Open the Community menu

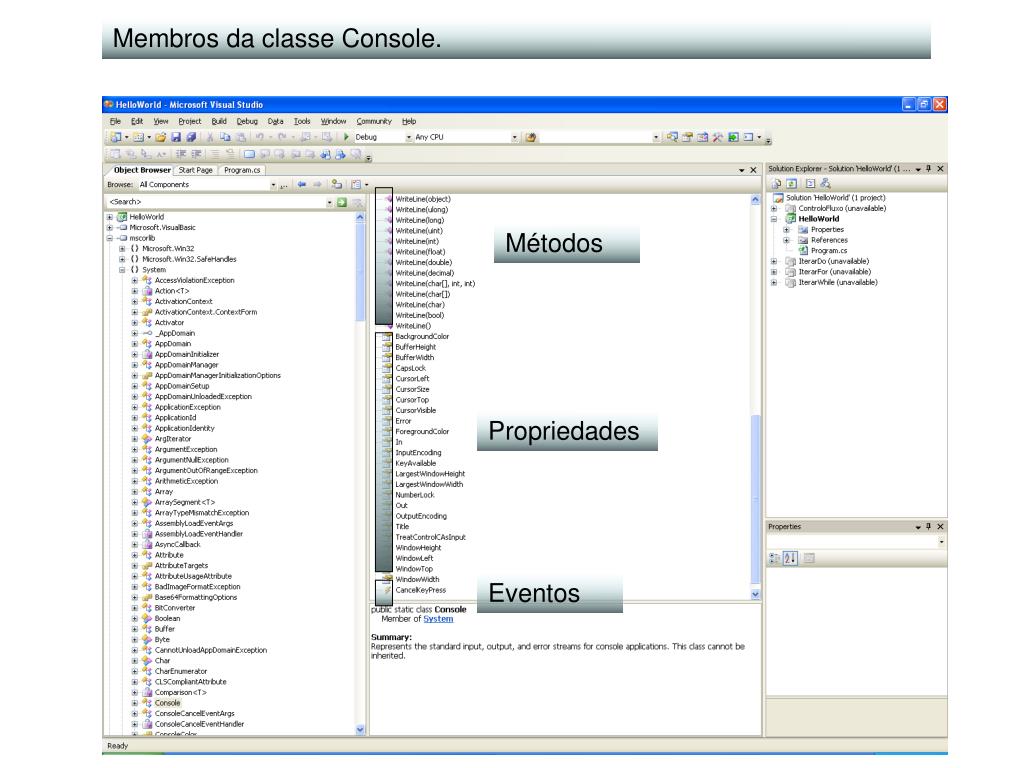374,121
